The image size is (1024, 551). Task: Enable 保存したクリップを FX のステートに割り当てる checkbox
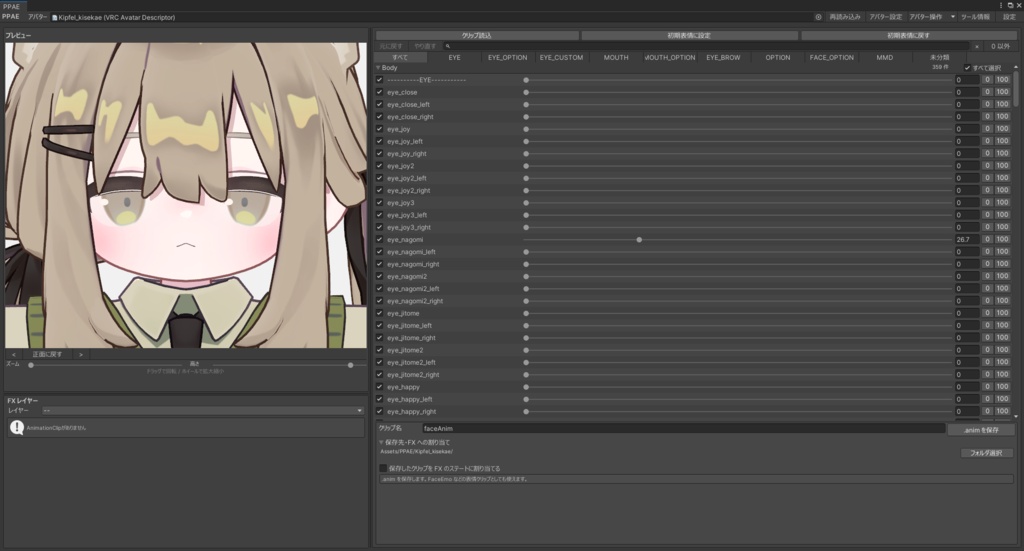383,468
